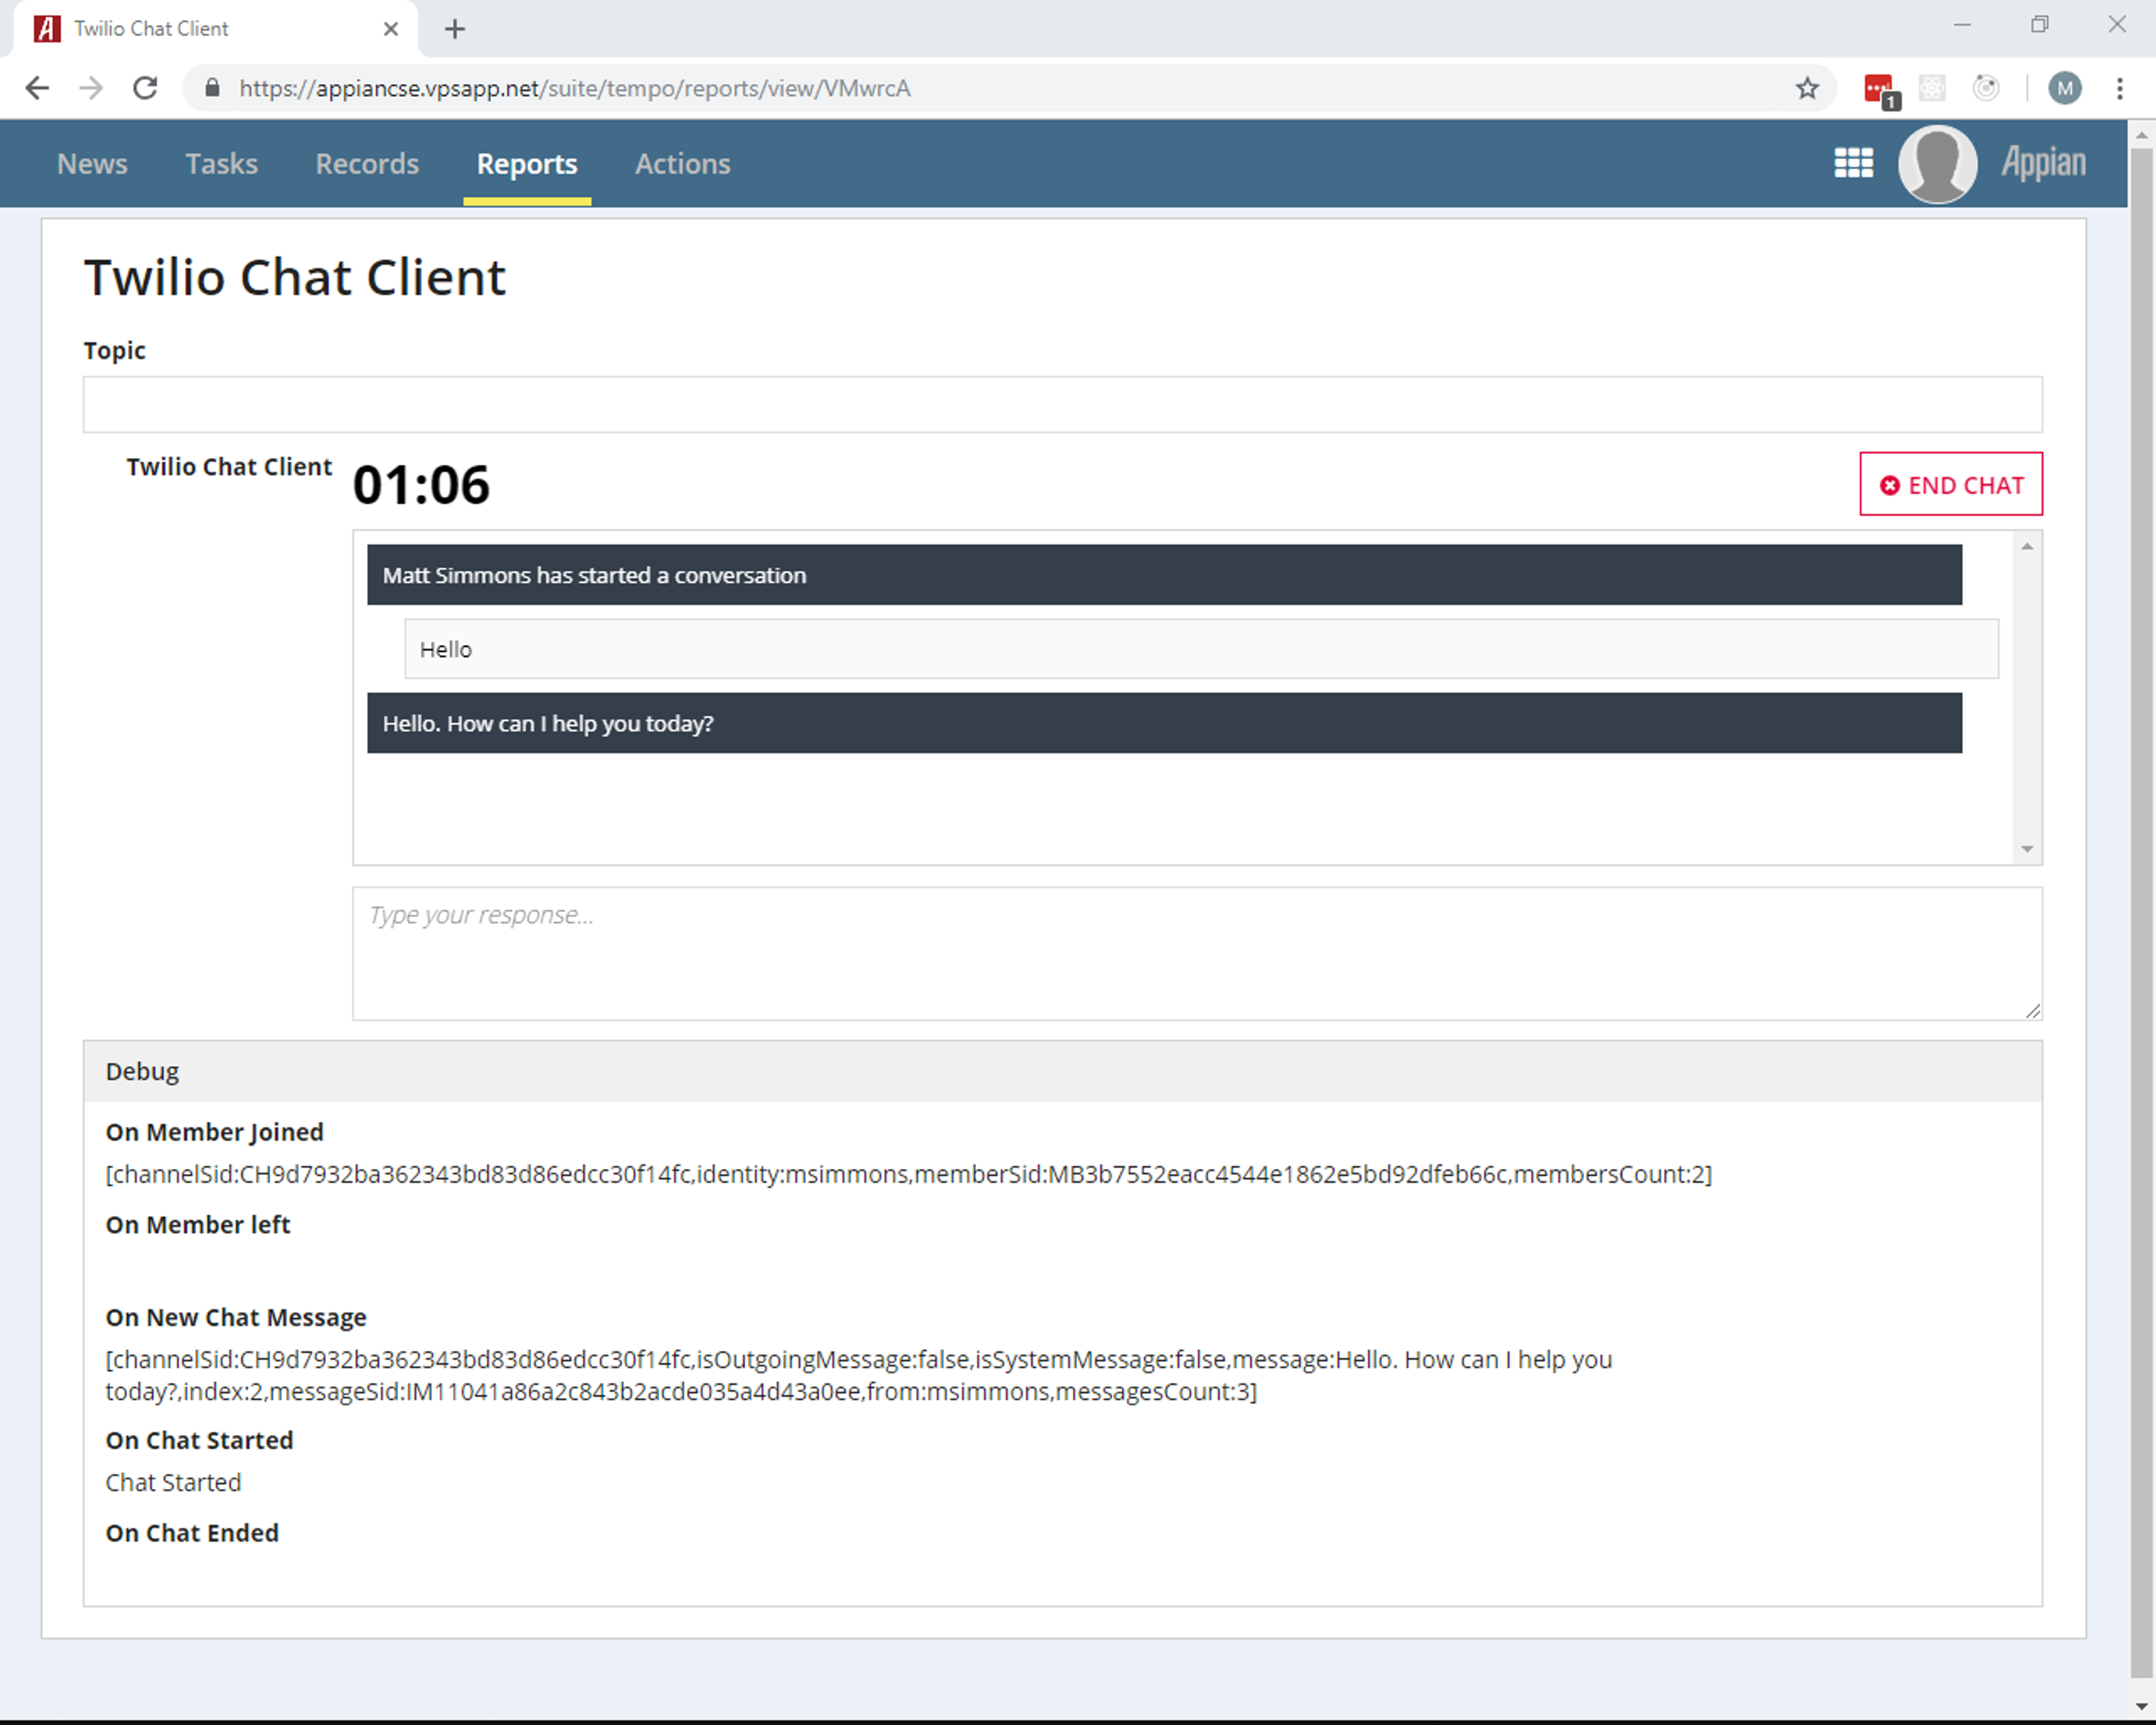2156x1725 pixels.
Task: Click the Debug section header
Action: point(1062,1071)
